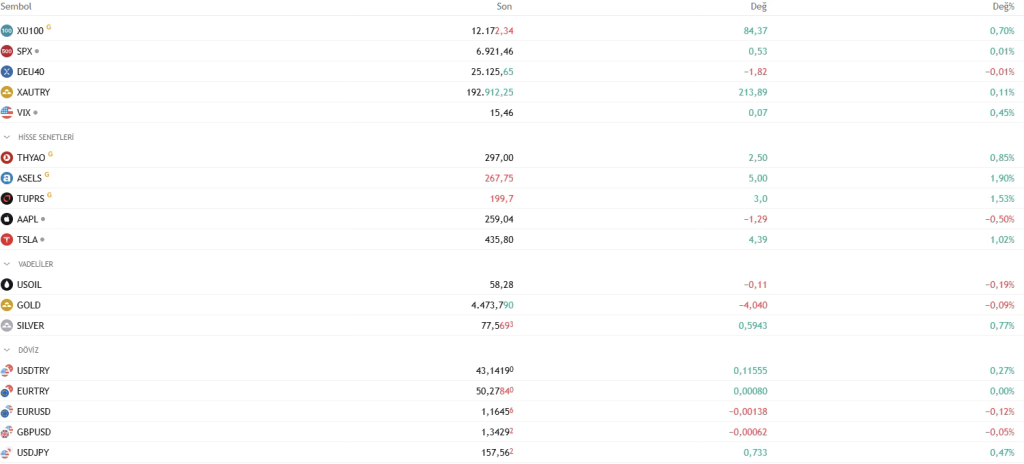Sort by the Son column header
The height and width of the screenshot is (464, 1024).
(x=504, y=6)
